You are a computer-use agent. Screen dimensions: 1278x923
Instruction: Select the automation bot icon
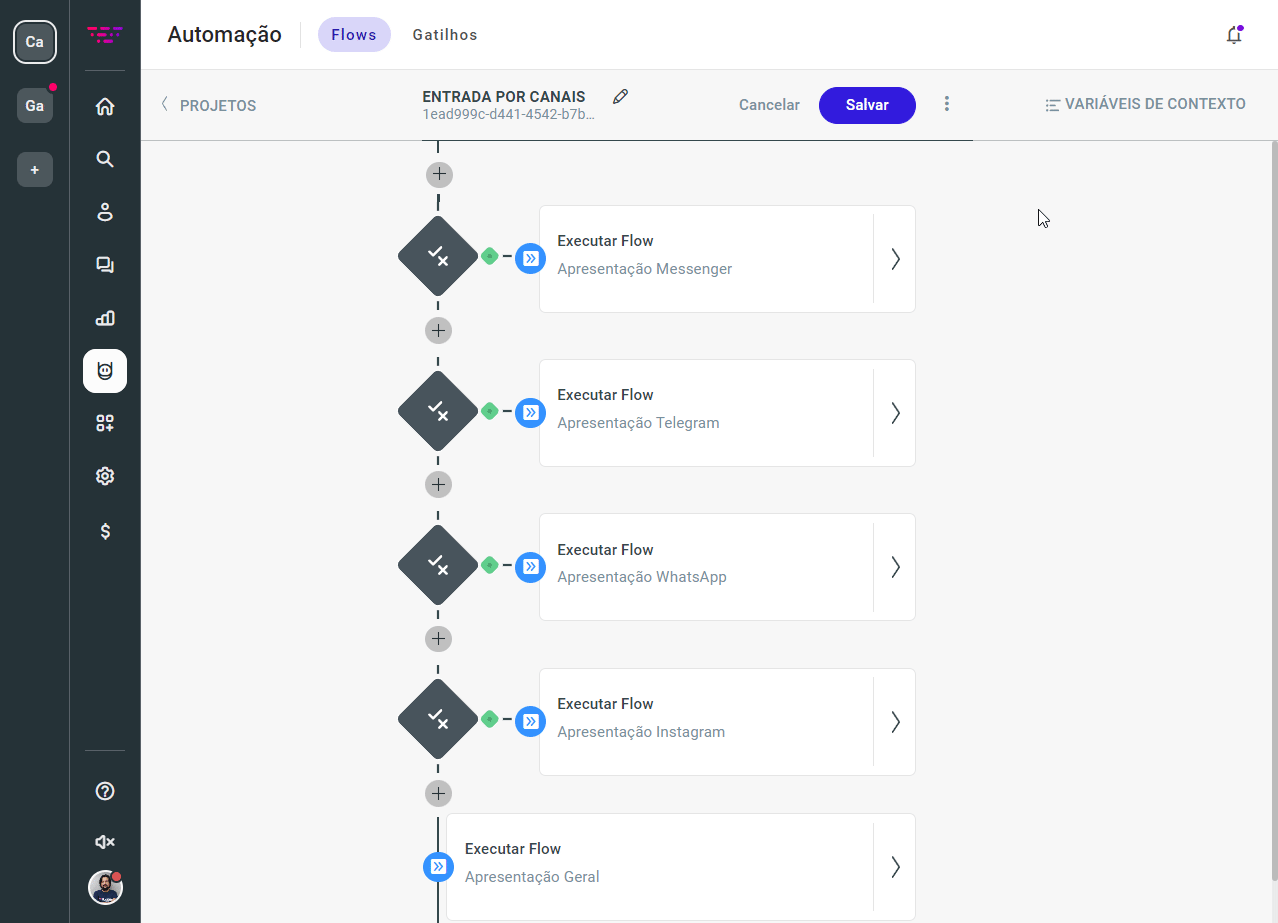[x=105, y=371]
